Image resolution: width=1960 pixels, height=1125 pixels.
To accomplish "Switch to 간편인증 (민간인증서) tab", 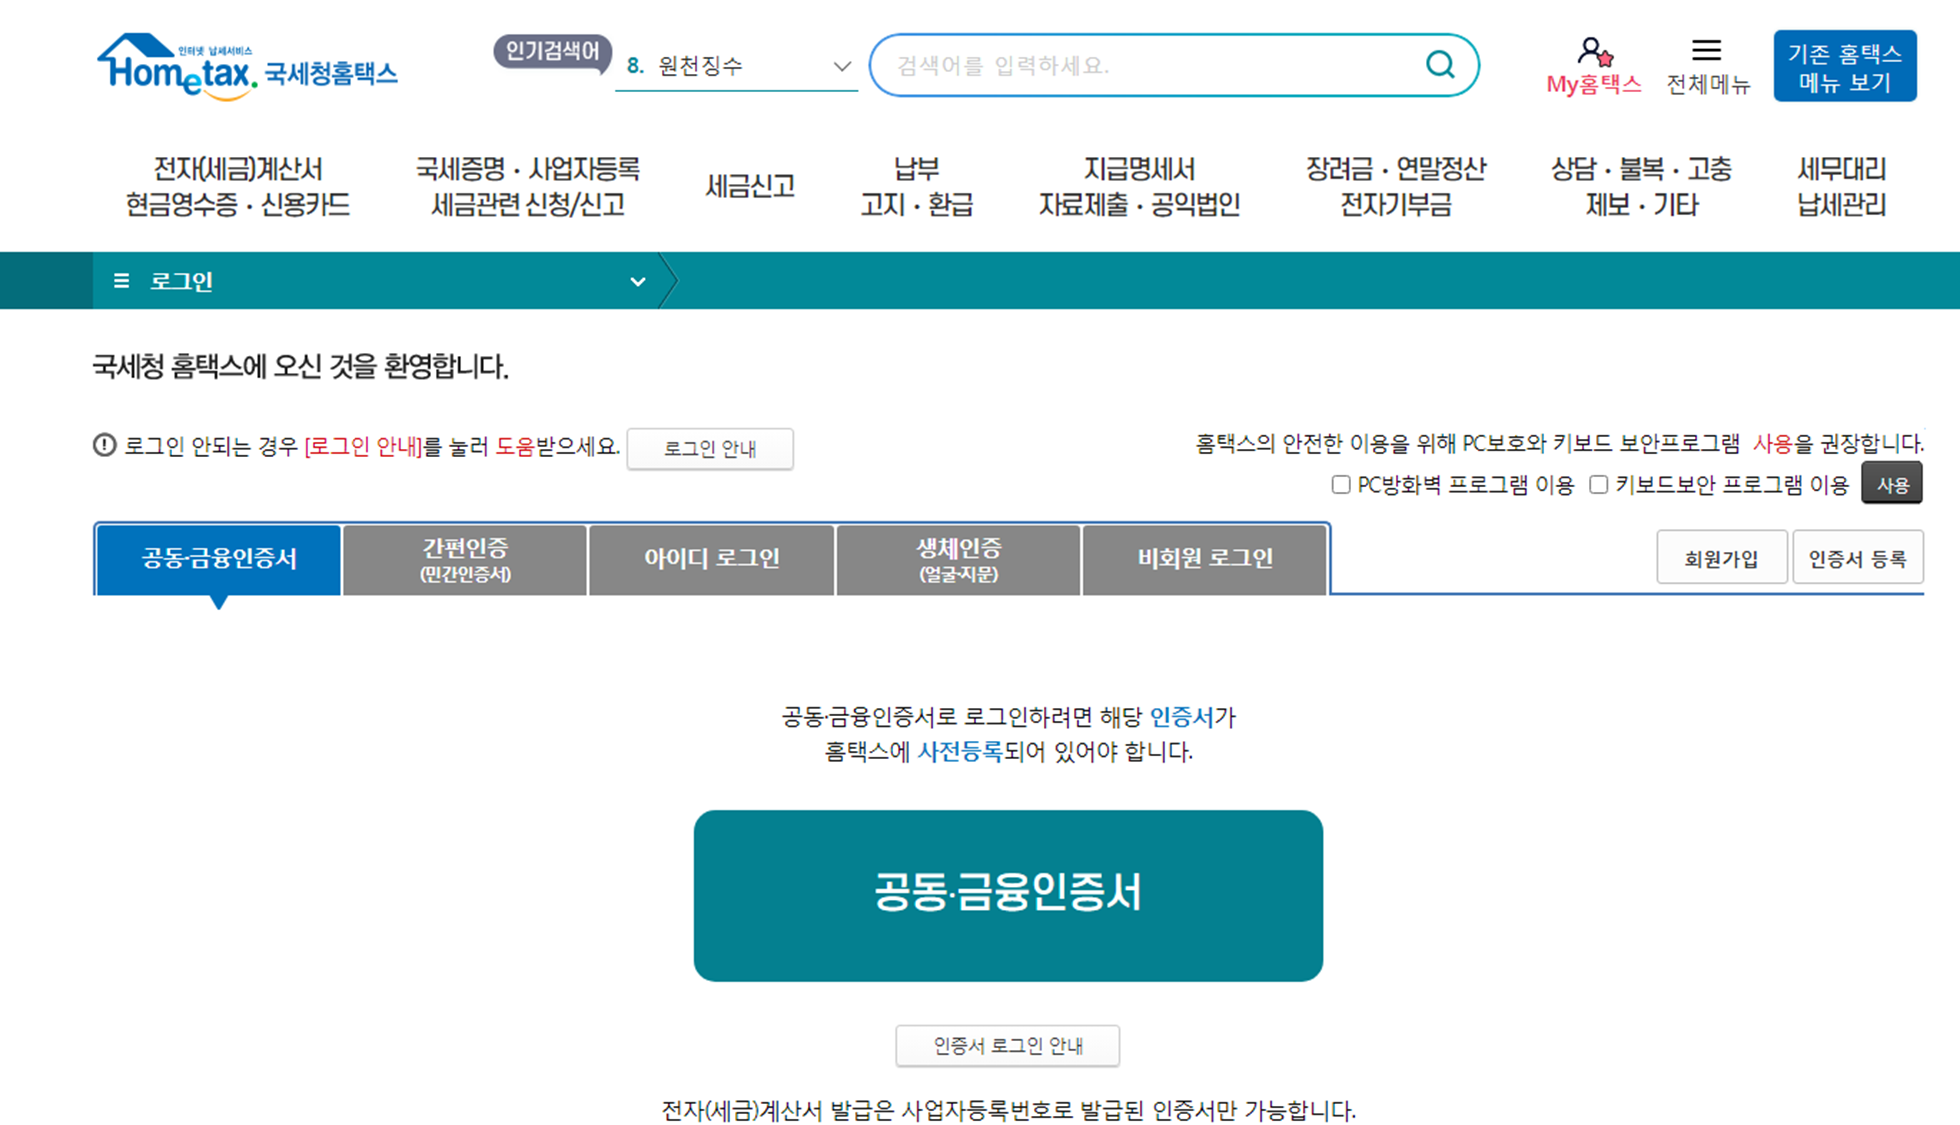I will tap(465, 559).
